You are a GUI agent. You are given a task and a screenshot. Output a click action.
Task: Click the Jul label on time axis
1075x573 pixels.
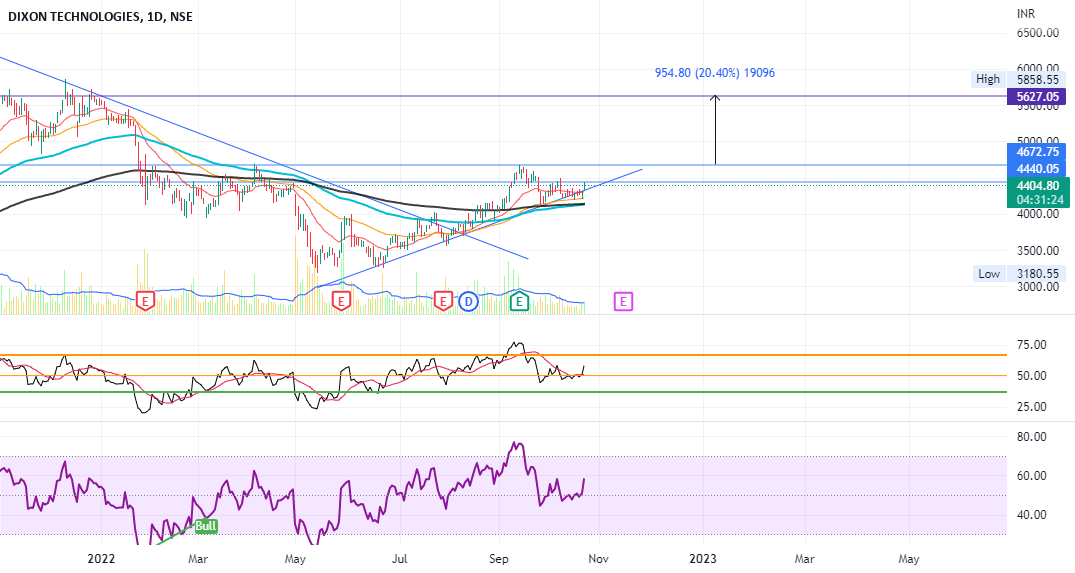tap(399, 559)
